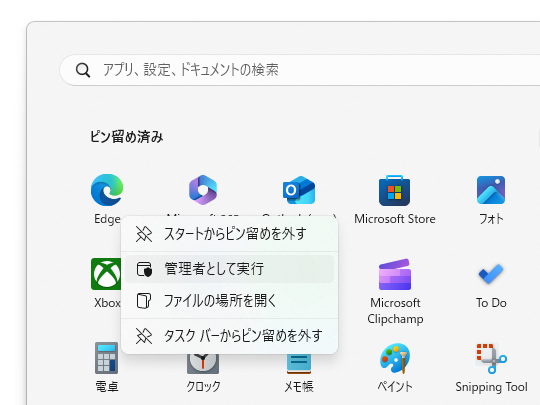
Task: Click the Microsoft Store label text
Action: pos(395,219)
